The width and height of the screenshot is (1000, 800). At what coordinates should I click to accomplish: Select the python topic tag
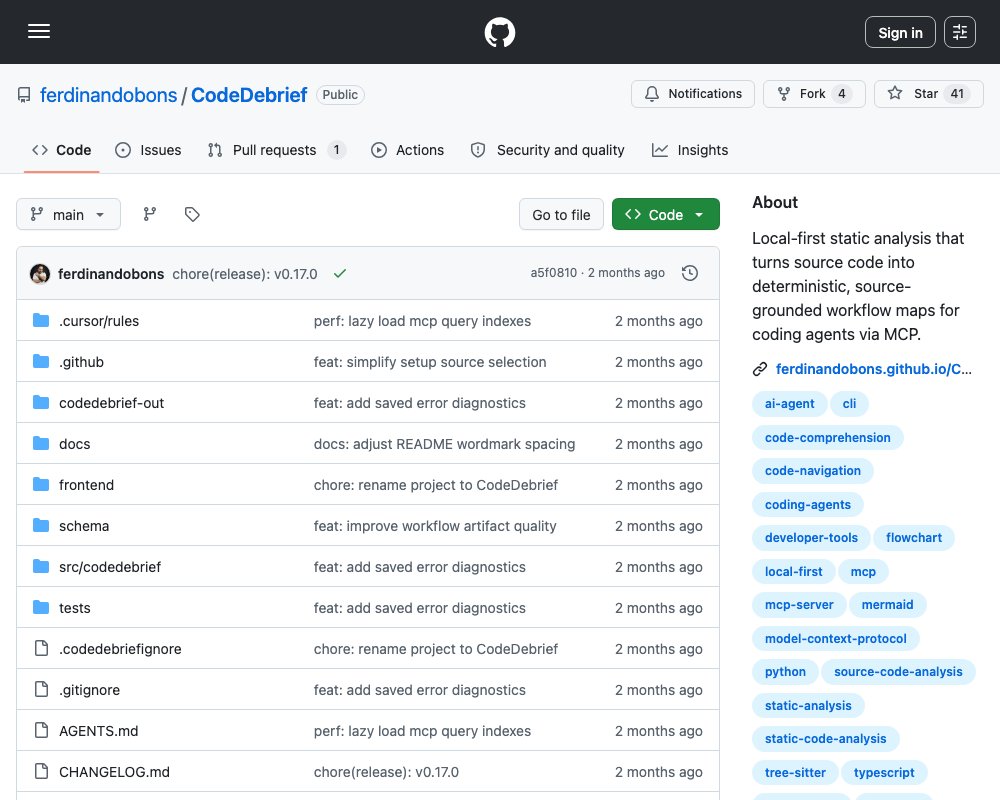tap(786, 672)
